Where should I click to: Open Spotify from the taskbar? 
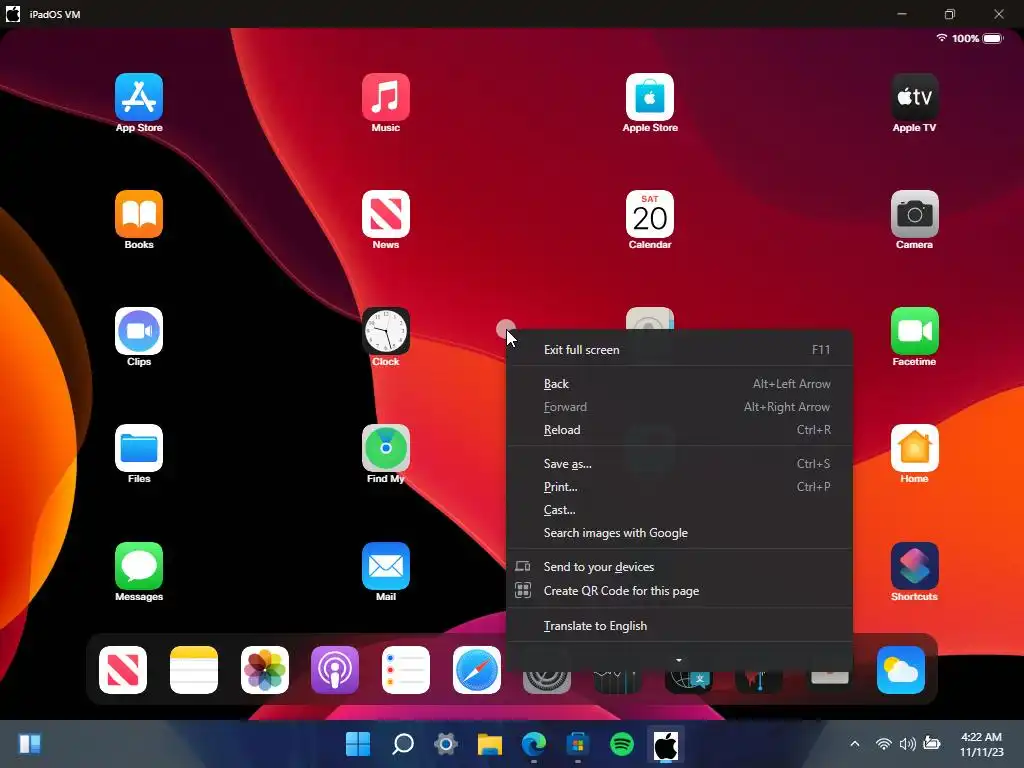click(622, 744)
